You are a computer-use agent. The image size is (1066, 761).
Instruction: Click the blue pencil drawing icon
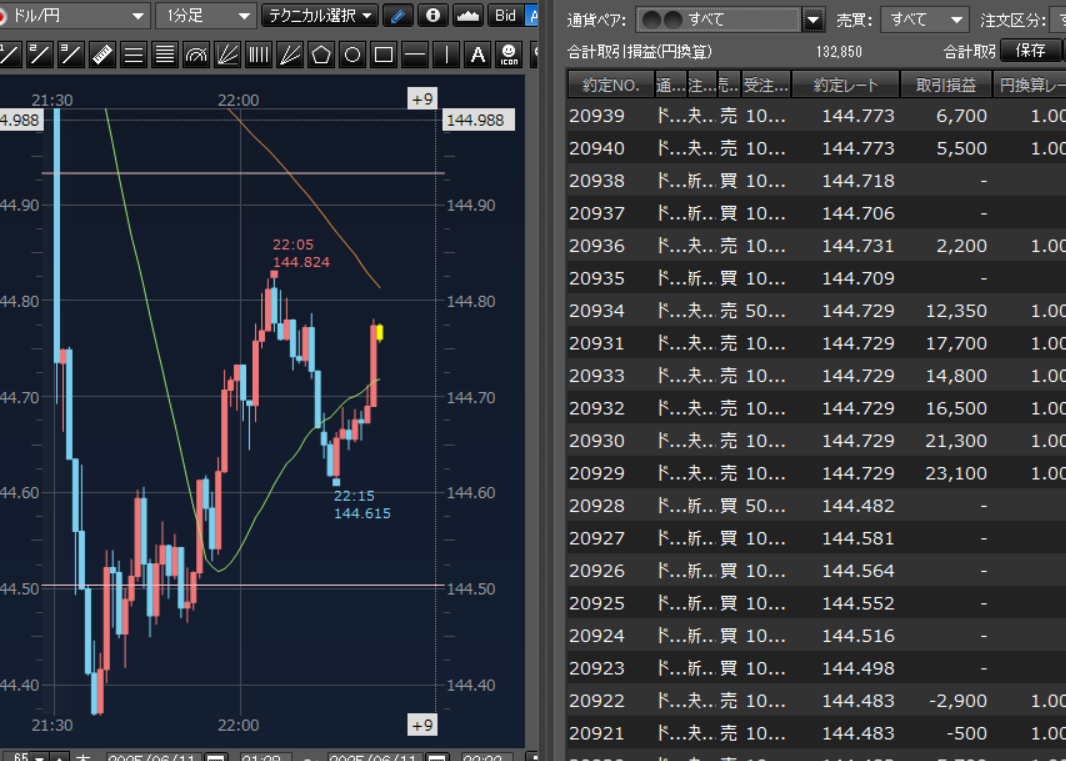[x=398, y=16]
